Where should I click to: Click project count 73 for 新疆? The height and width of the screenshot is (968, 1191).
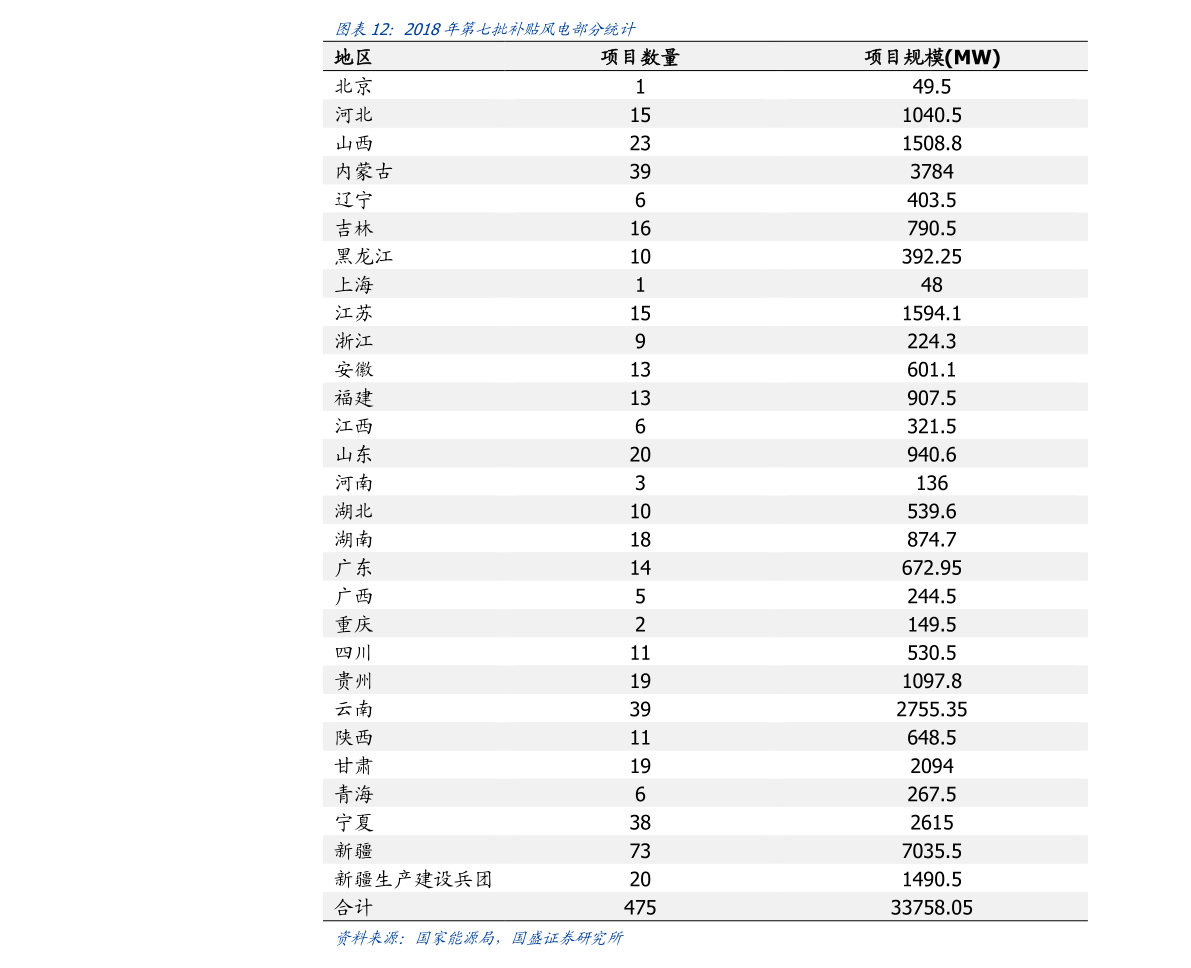click(x=640, y=851)
